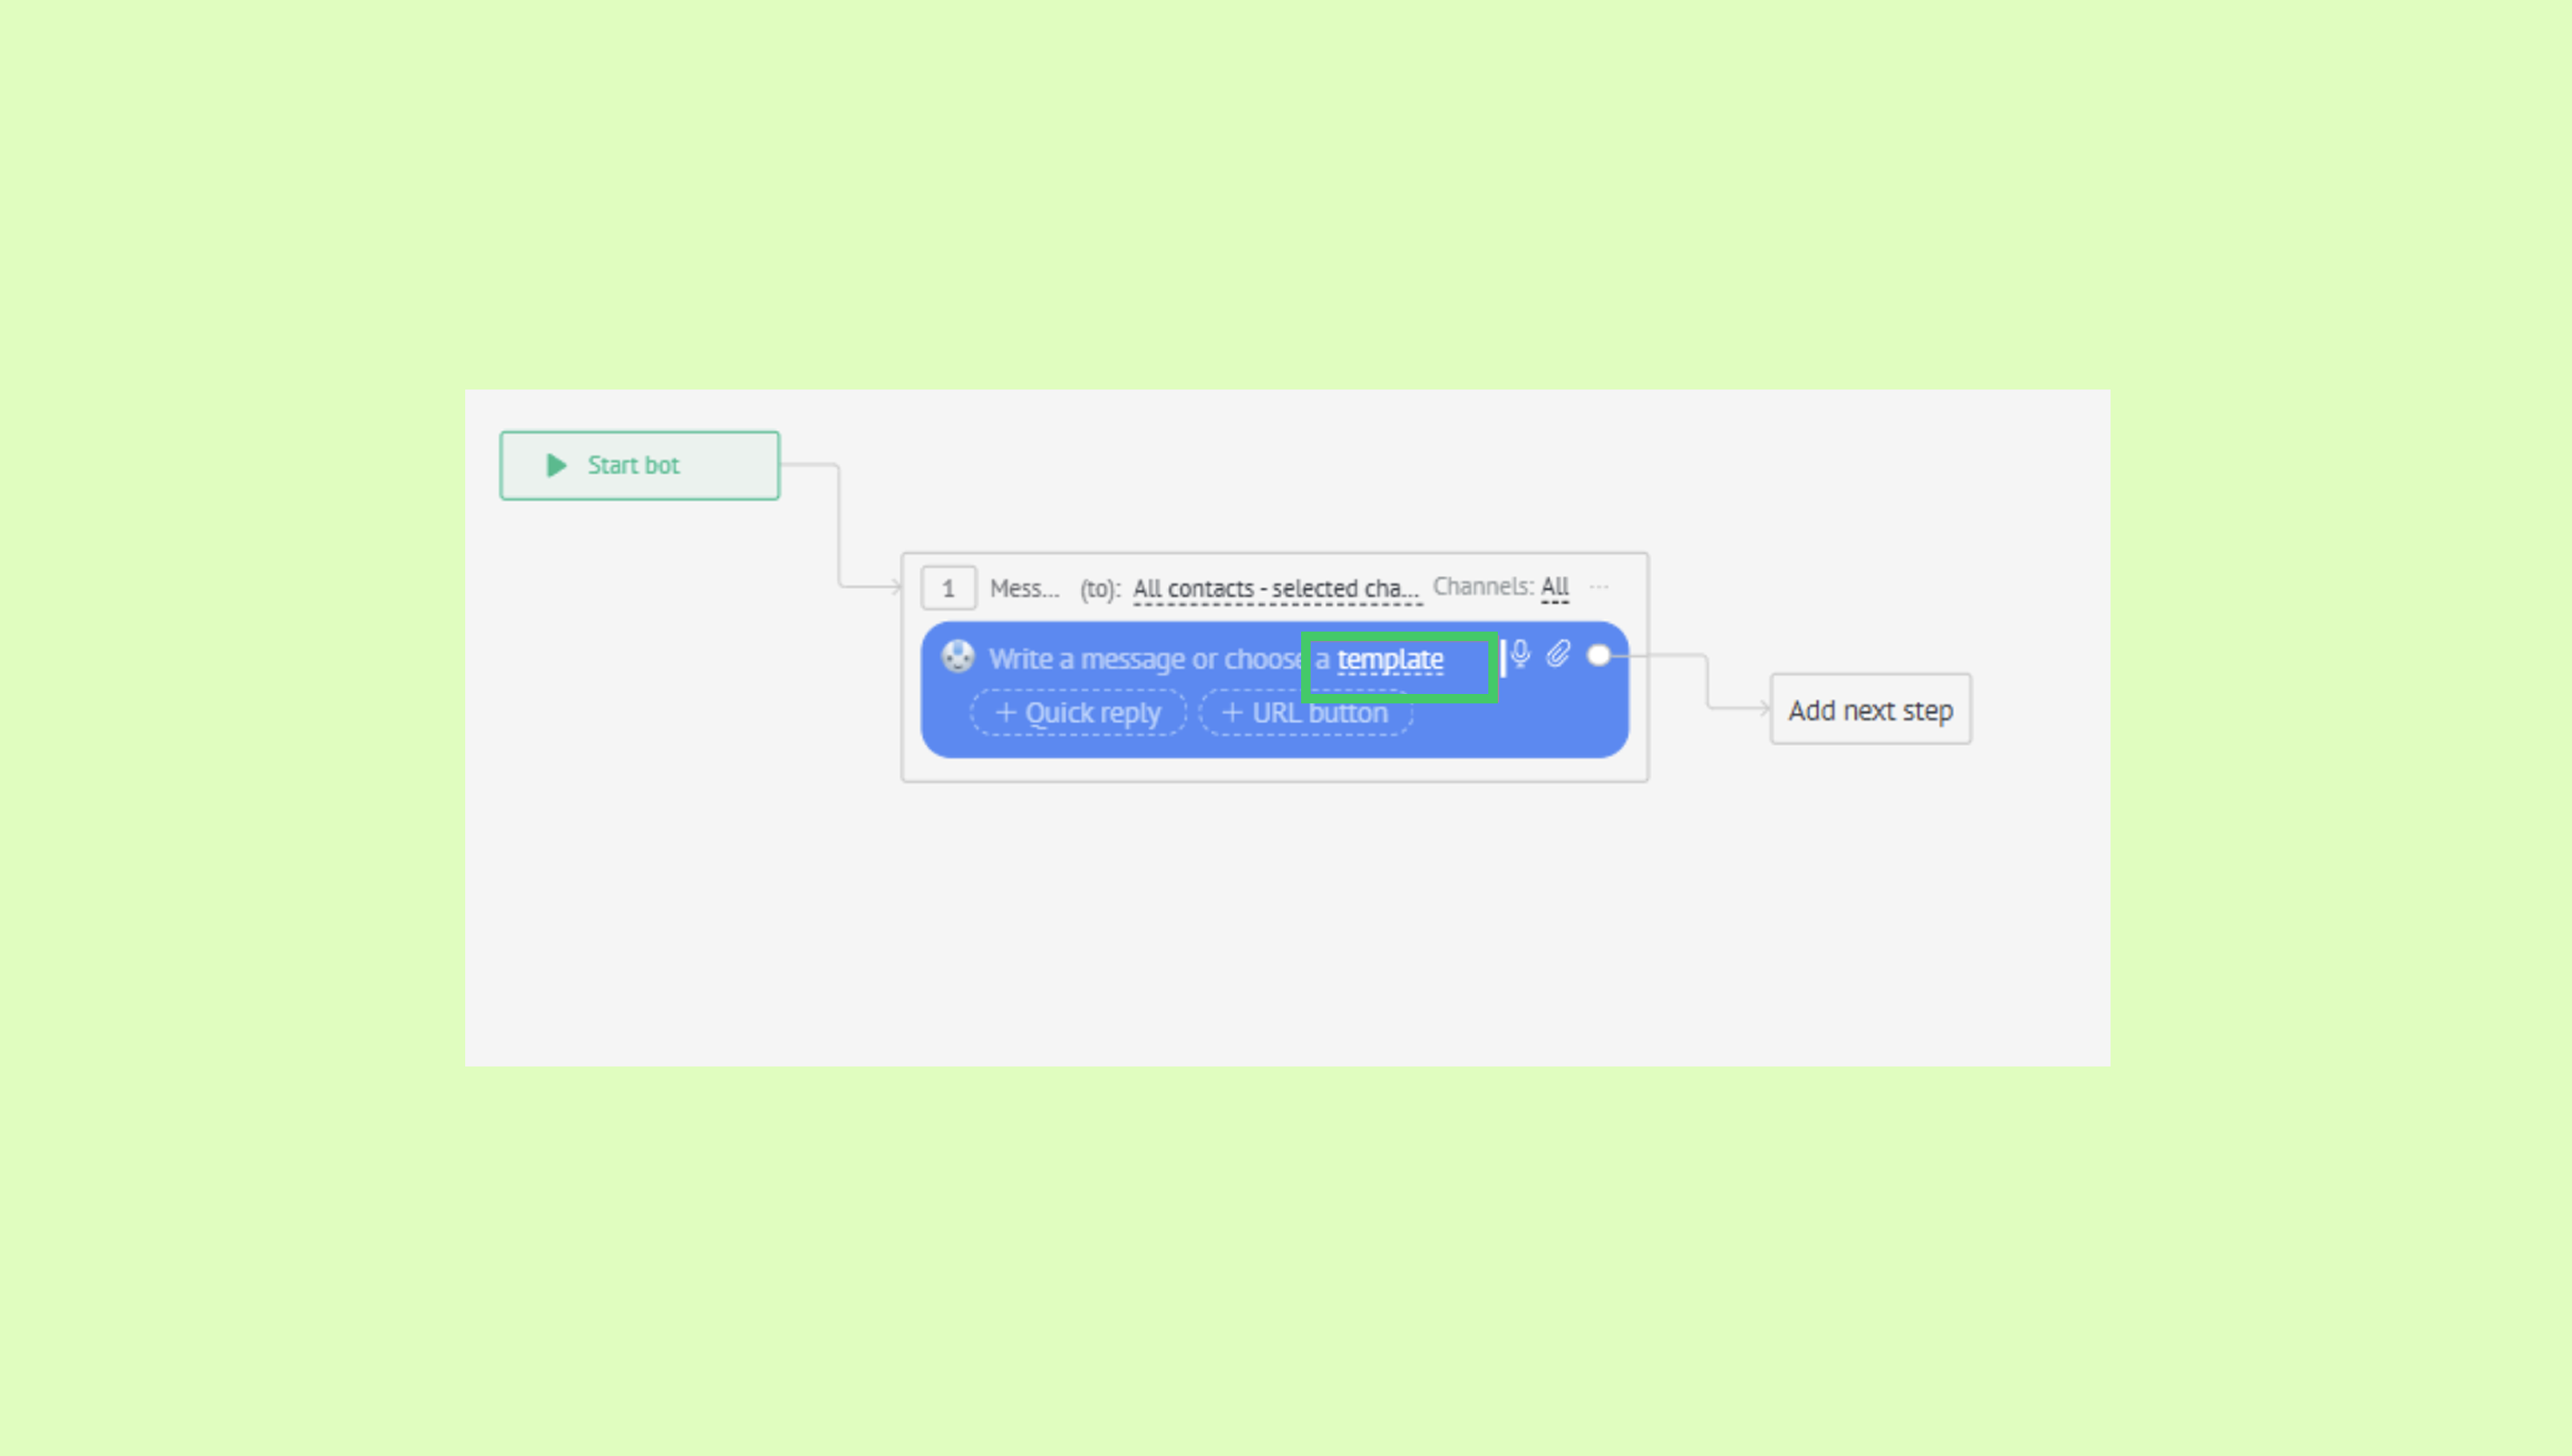Image resolution: width=2572 pixels, height=1456 pixels.
Task: Click the 'Start bot' block
Action: click(x=640, y=466)
